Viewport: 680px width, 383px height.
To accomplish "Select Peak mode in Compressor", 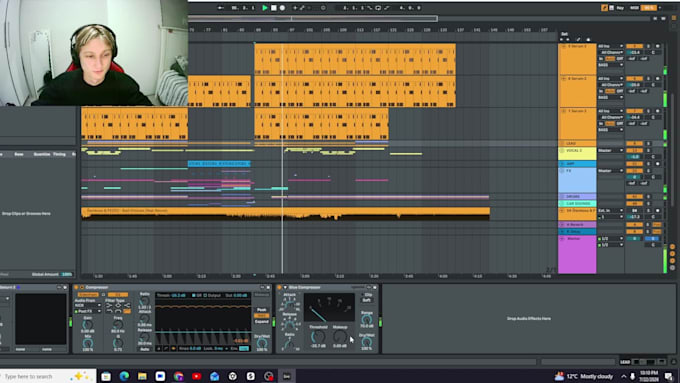I will point(262,309).
